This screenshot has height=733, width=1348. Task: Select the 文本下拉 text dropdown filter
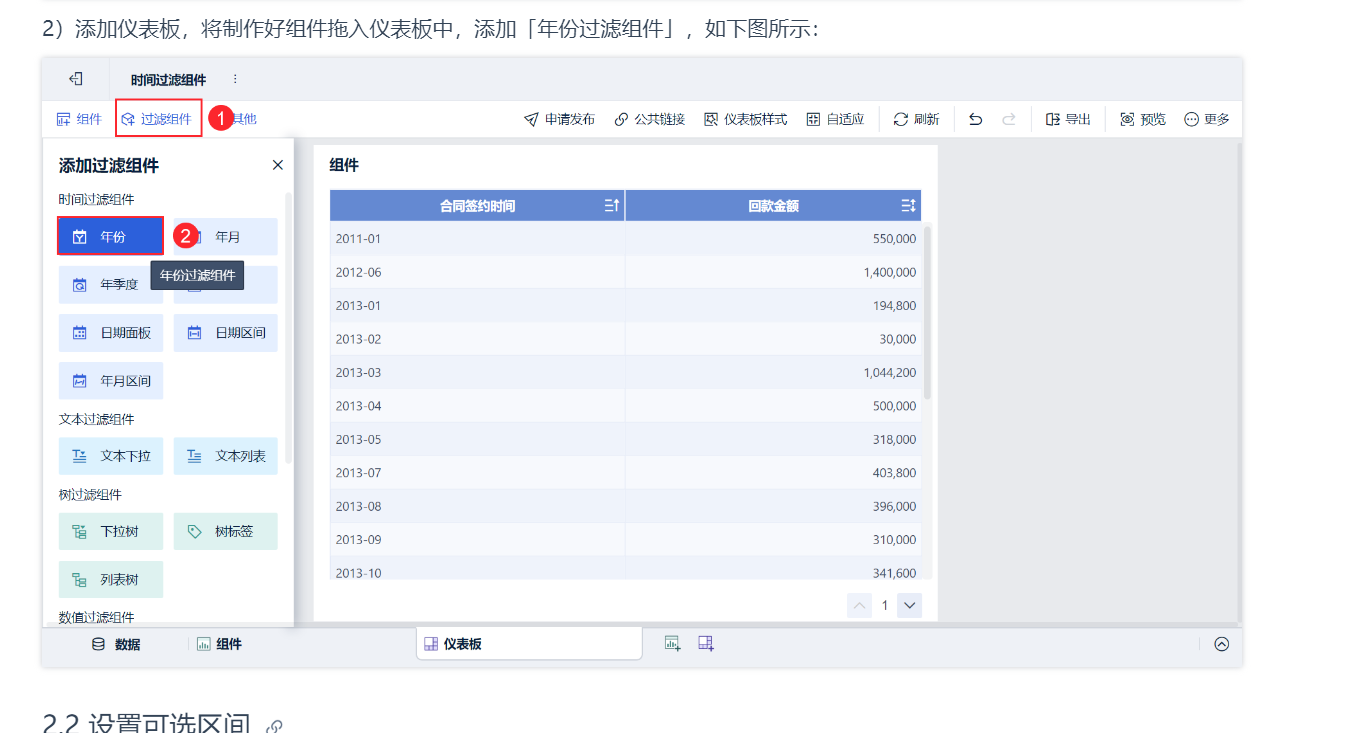click(x=110, y=456)
